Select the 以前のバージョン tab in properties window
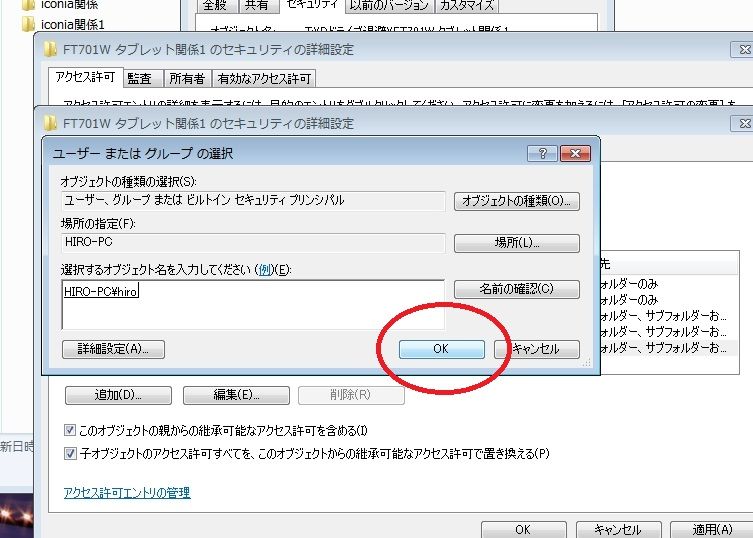The image size is (753, 538). (389, 5)
